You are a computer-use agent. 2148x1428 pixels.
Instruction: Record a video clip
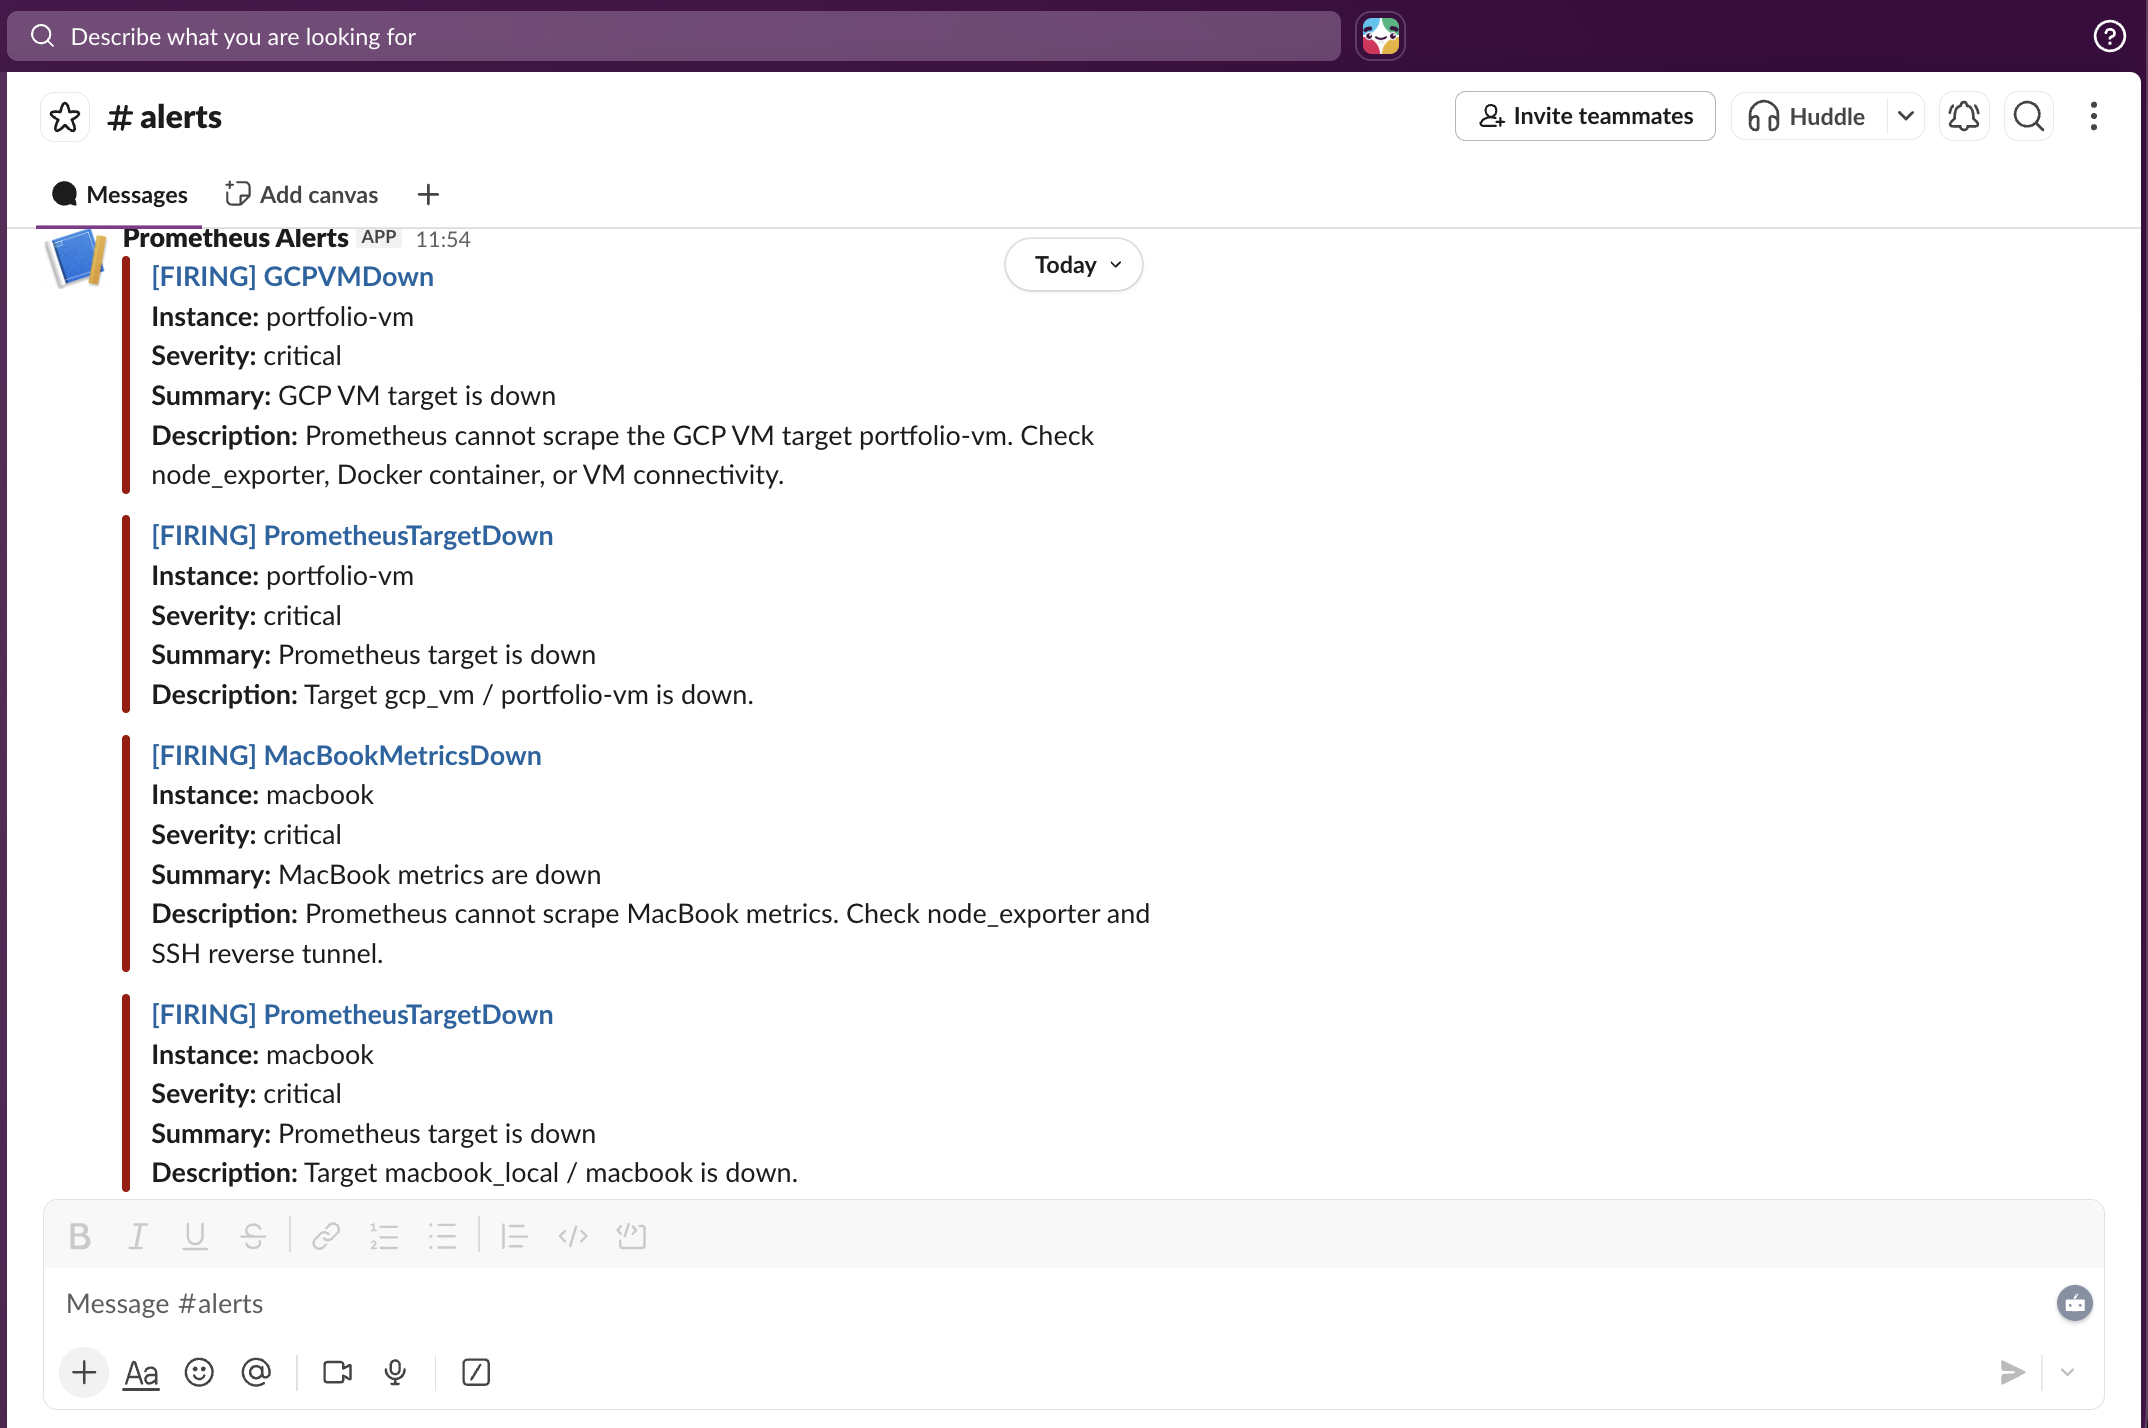338,1373
